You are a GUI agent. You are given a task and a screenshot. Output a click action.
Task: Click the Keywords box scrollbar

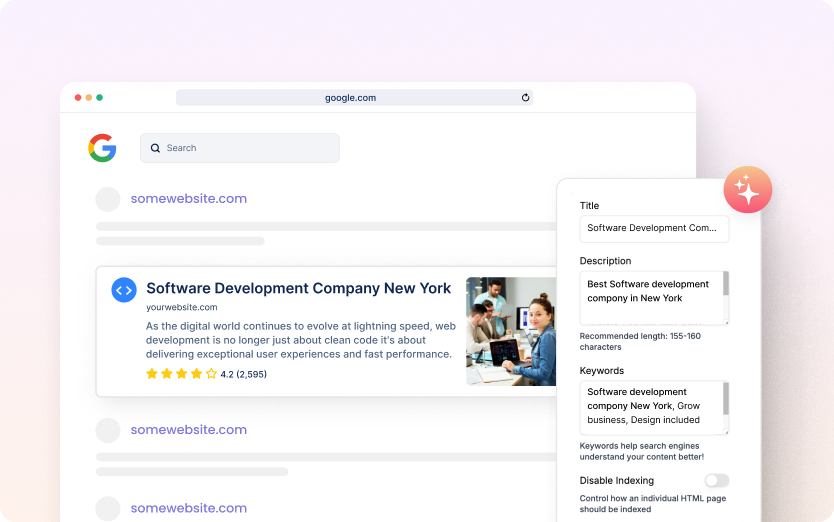coord(726,397)
